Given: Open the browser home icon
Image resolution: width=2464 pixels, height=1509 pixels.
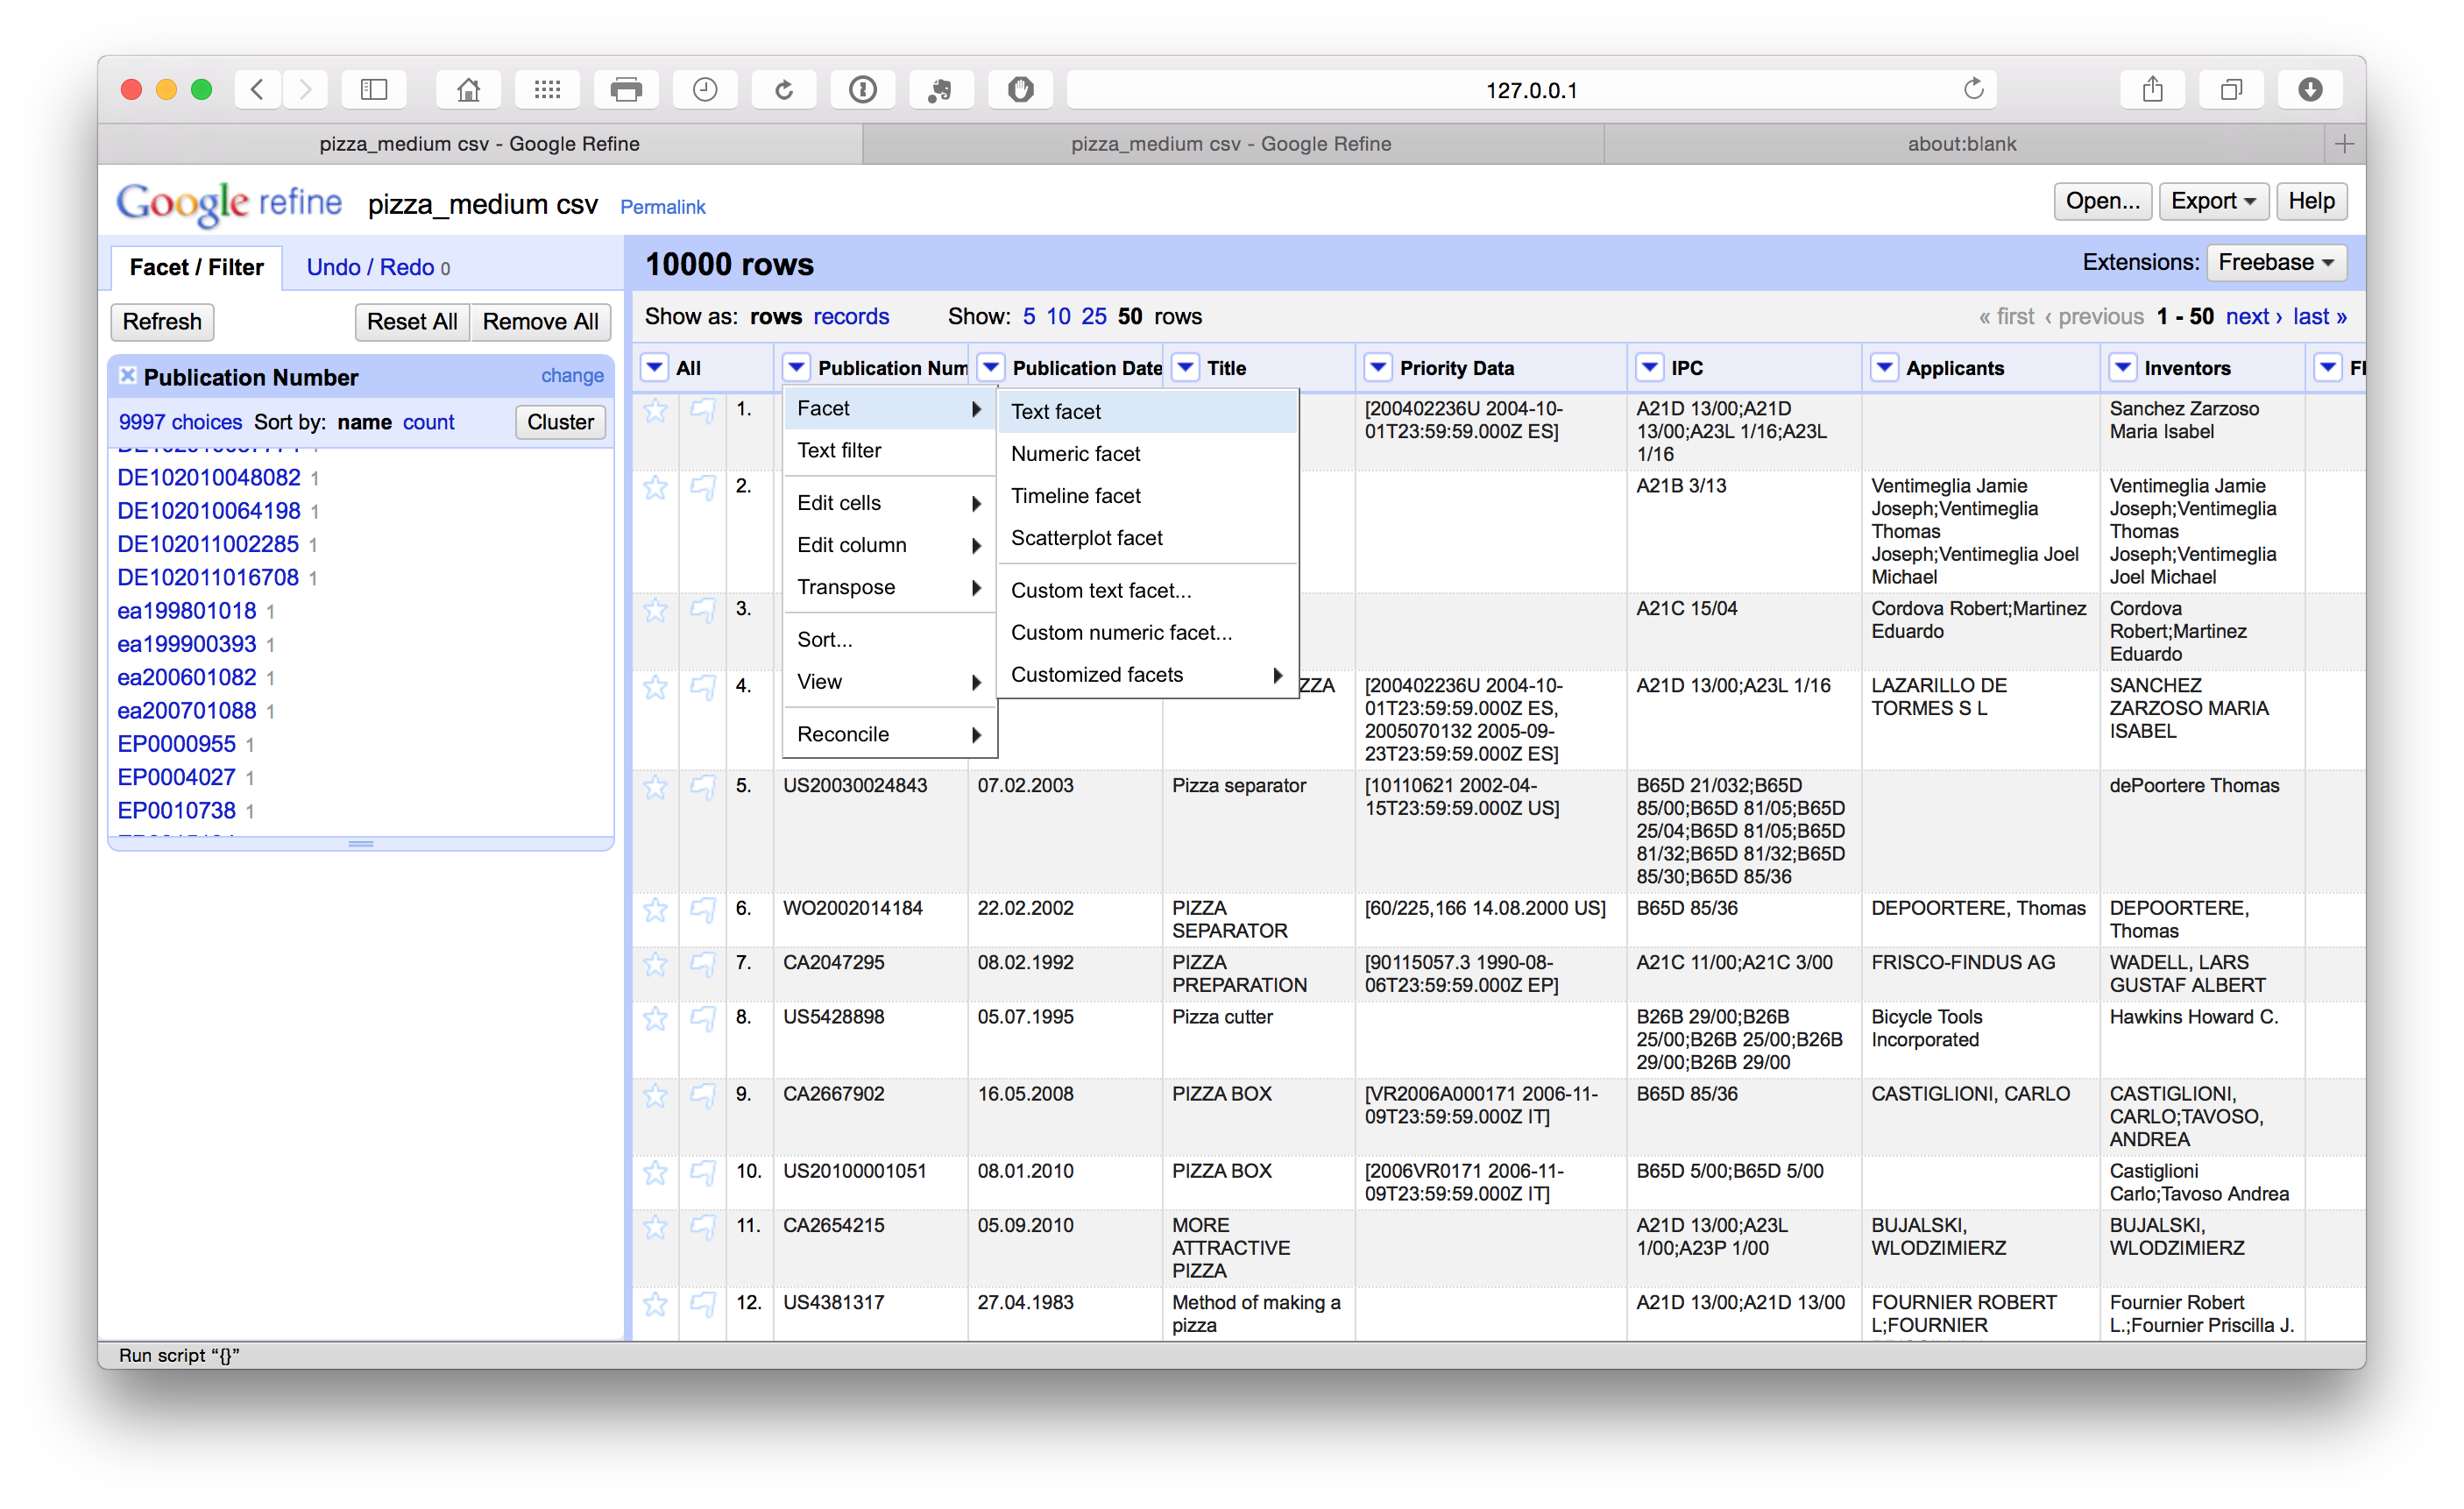Looking at the screenshot, I should pos(468,89).
